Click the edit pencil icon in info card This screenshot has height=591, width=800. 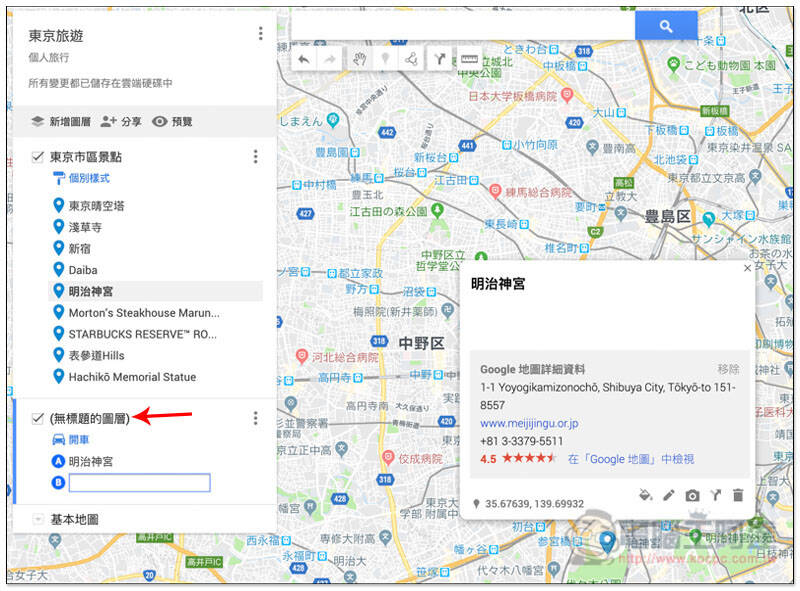click(668, 495)
